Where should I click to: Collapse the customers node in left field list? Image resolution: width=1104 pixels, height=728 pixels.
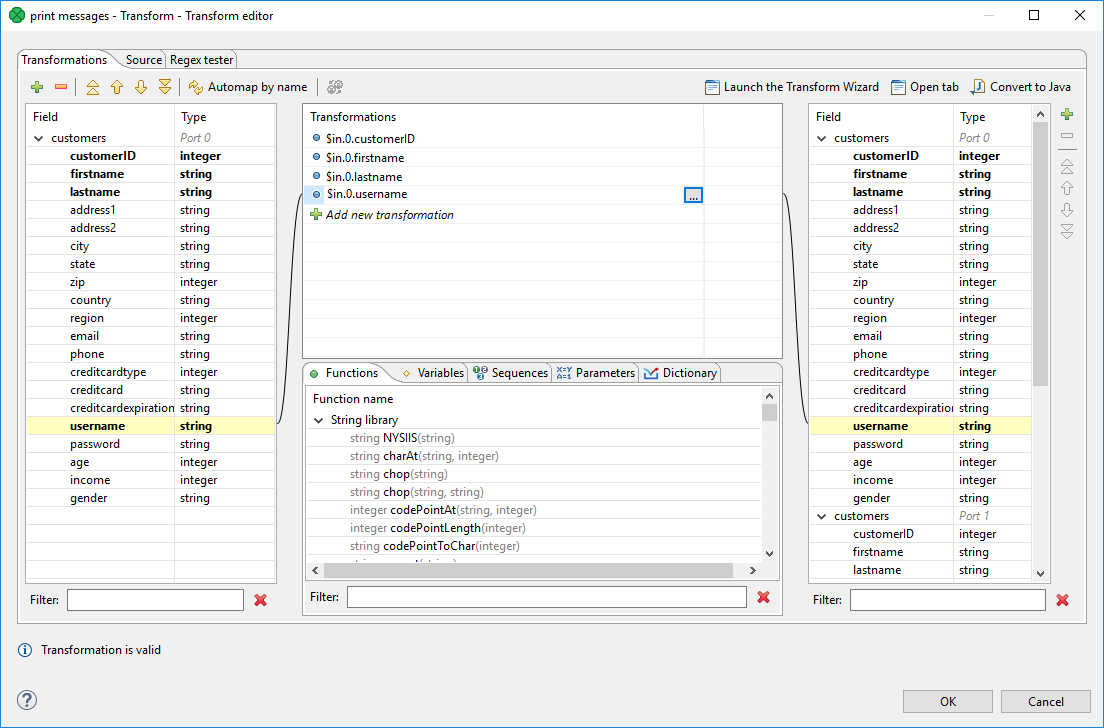pyautogui.click(x=39, y=138)
